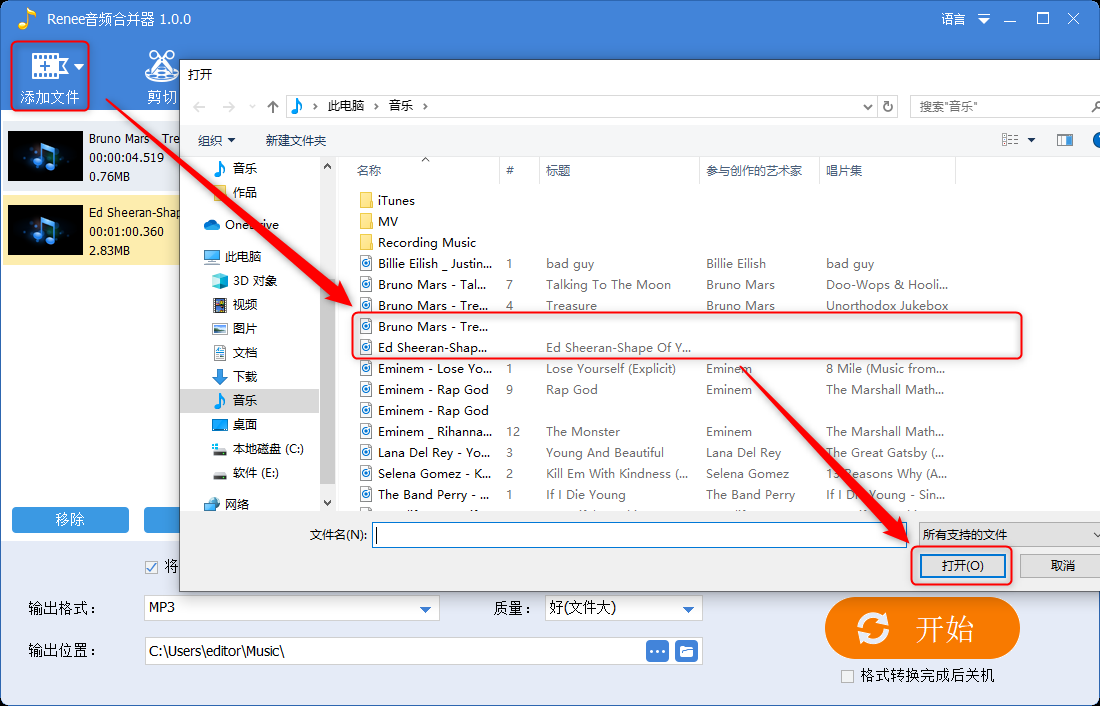The width and height of the screenshot is (1100, 706).
Task: Select Selena Gomez - K... file
Action: (425, 474)
